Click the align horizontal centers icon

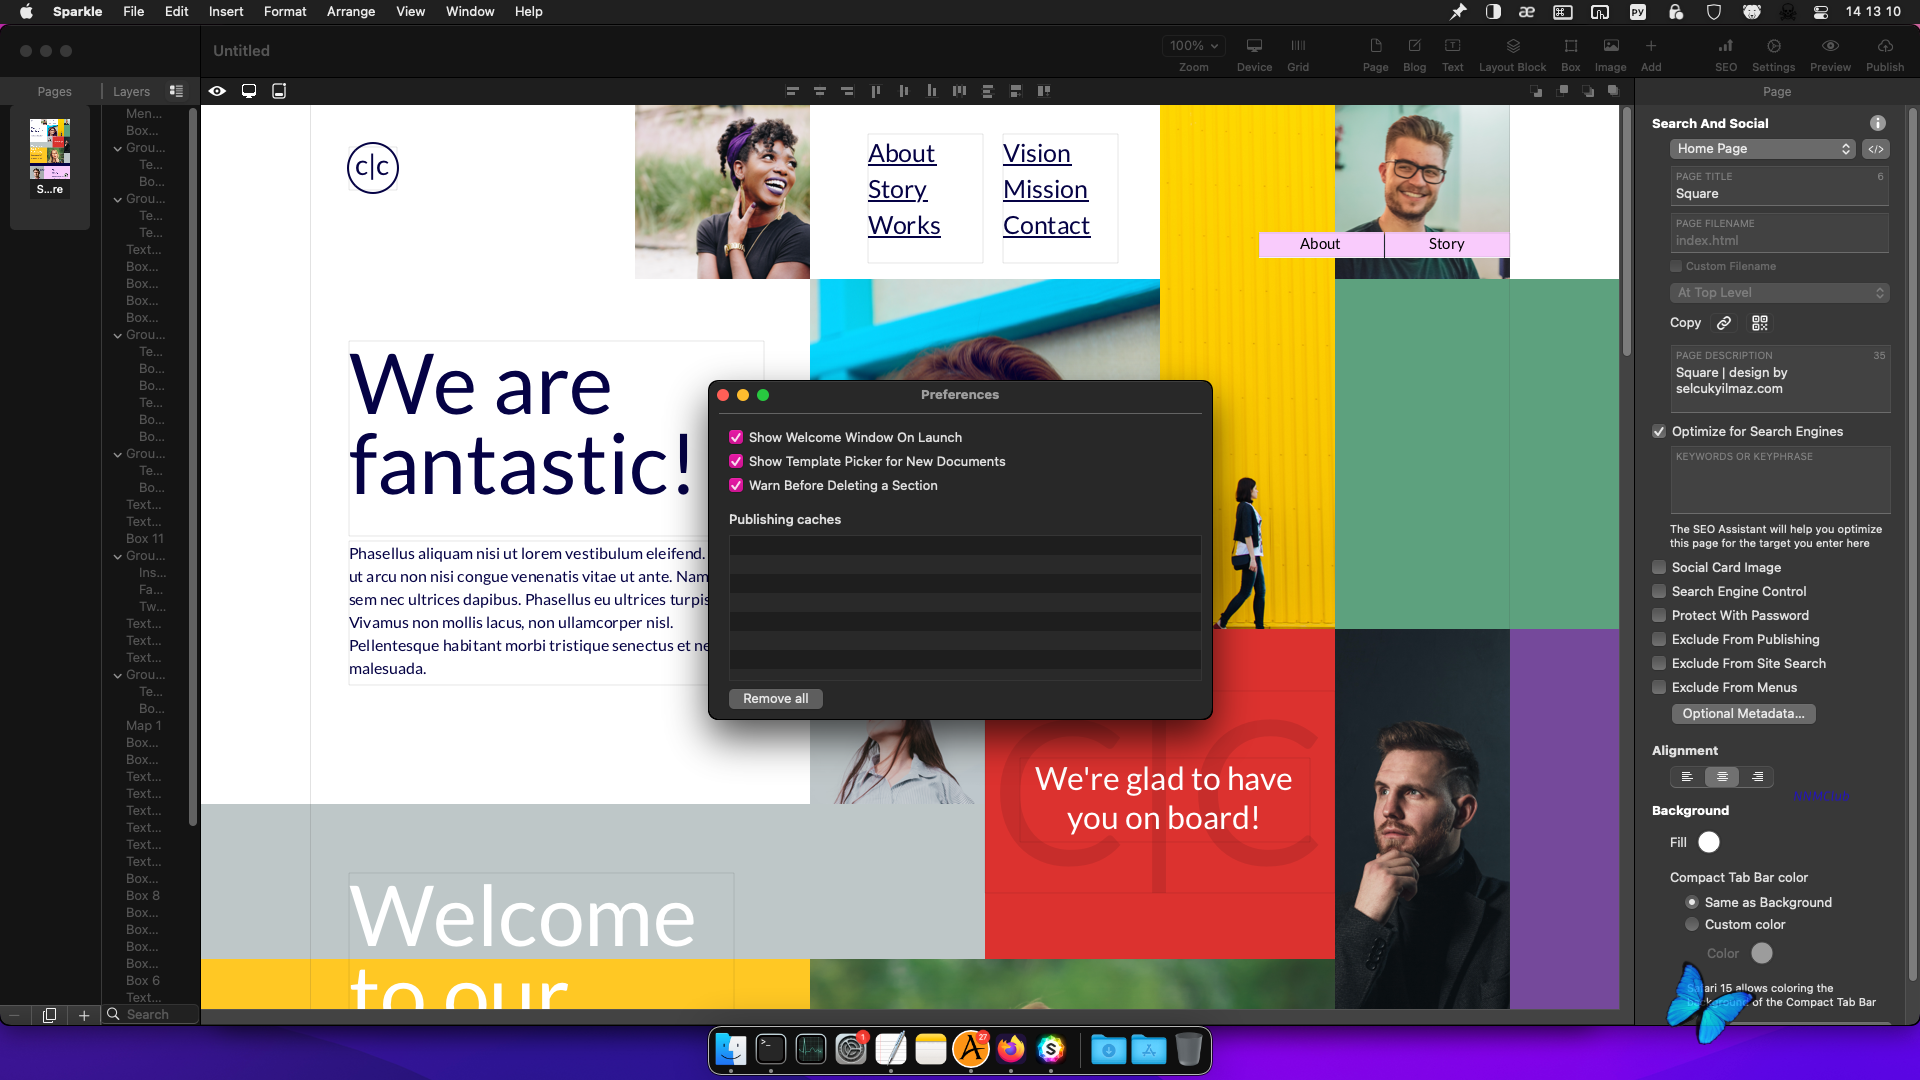[820, 91]
